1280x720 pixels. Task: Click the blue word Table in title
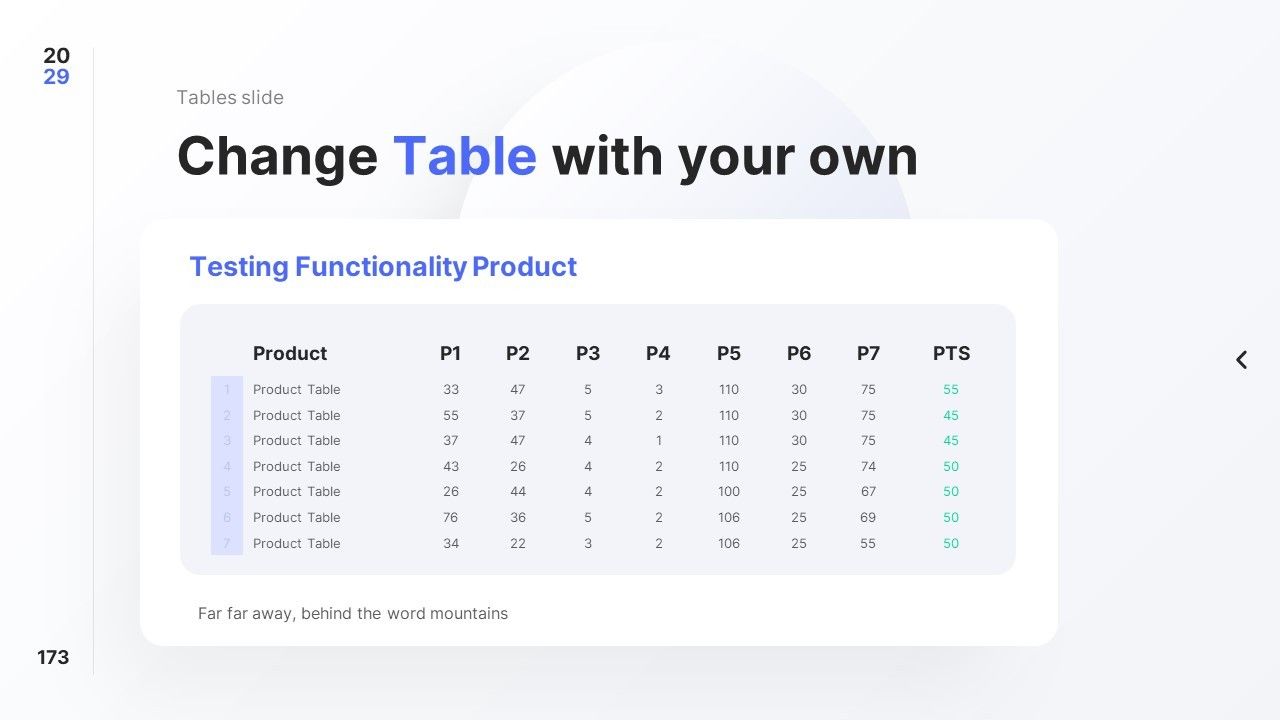coord(465,156)
